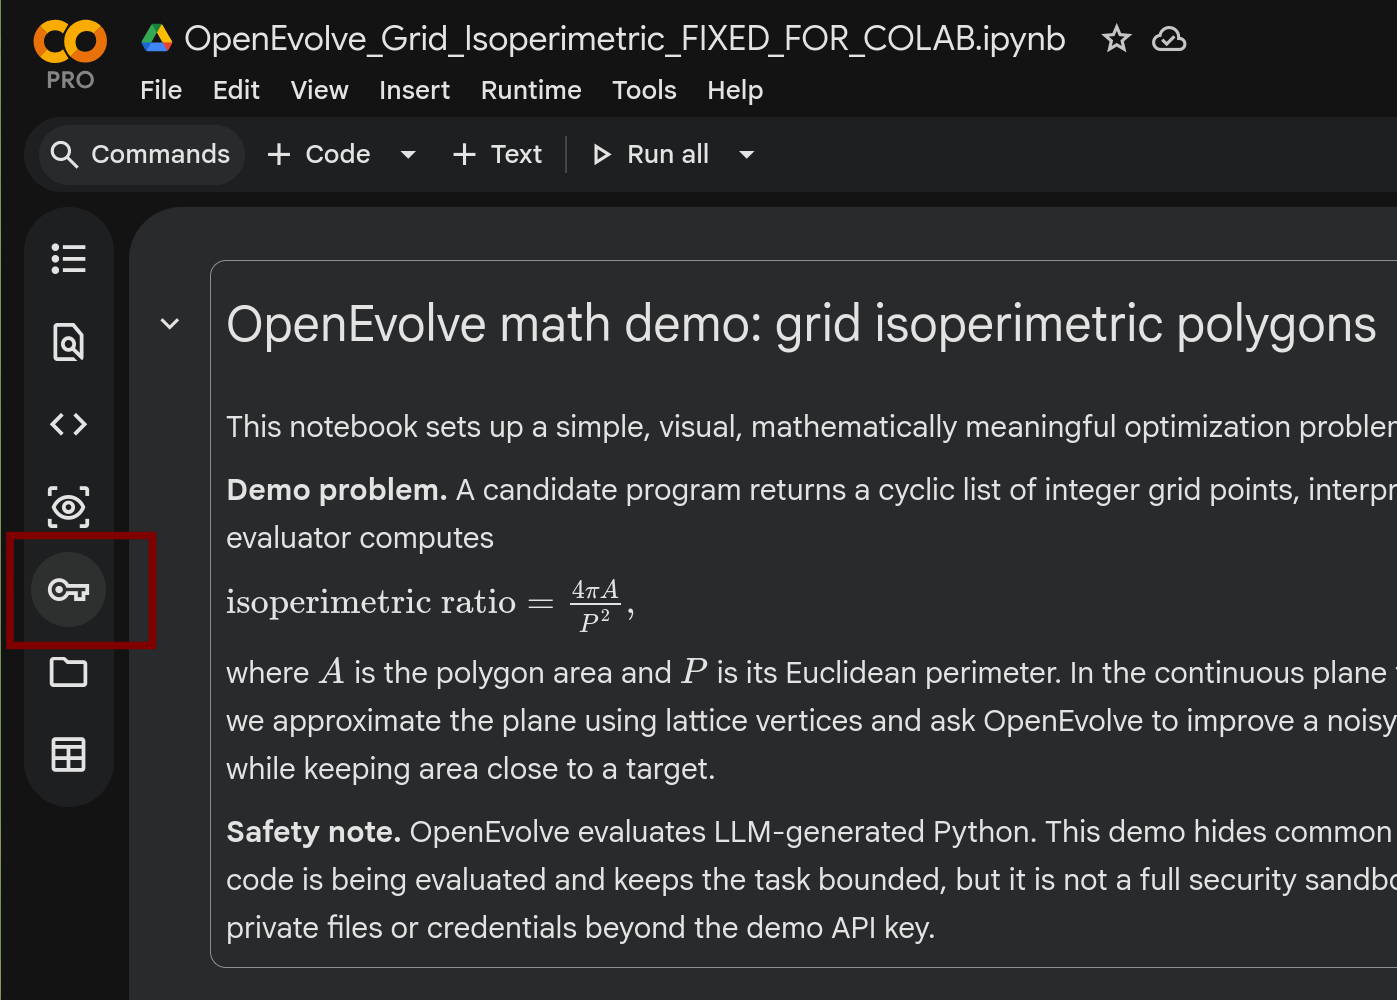Click the 'evaluator computes' text
The width and height of the screenshot is (1397, 1000).
click(360, 537)
